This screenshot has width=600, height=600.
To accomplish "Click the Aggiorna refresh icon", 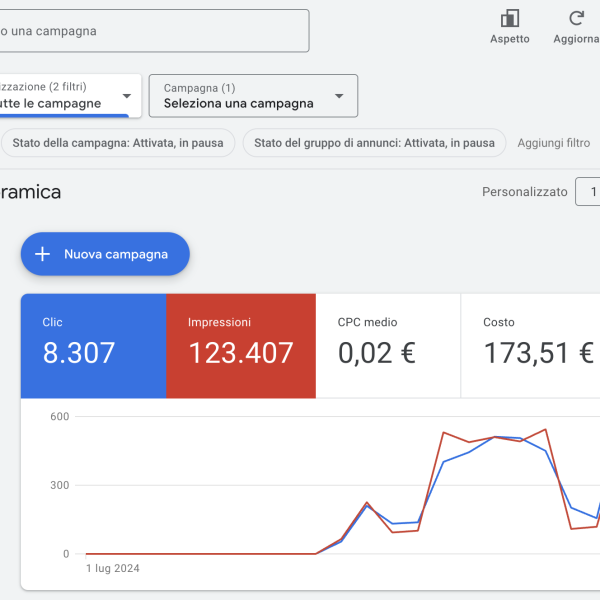I will pyautogui.click(x=576, y=19).
